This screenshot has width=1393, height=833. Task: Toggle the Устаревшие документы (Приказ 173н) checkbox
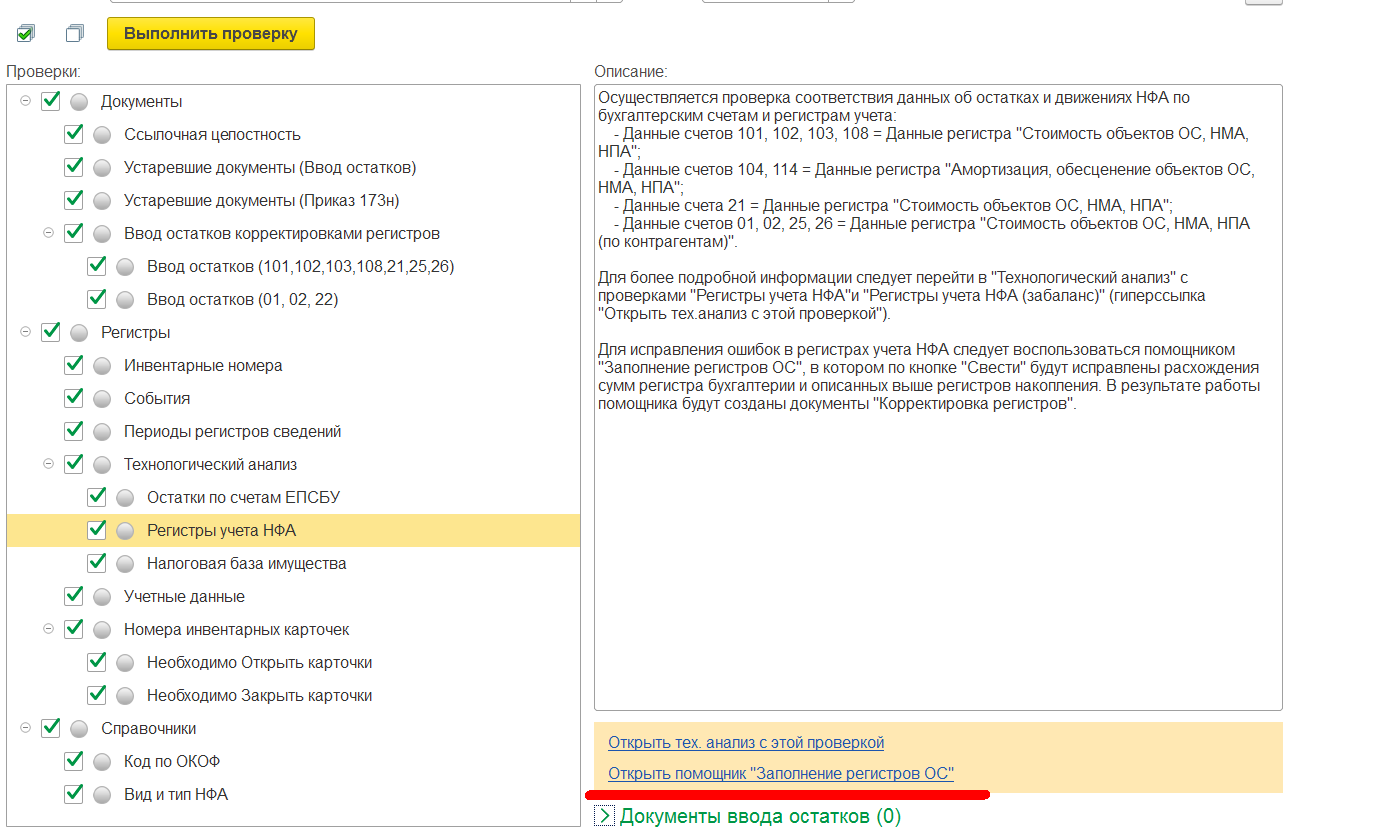point(73,200)
